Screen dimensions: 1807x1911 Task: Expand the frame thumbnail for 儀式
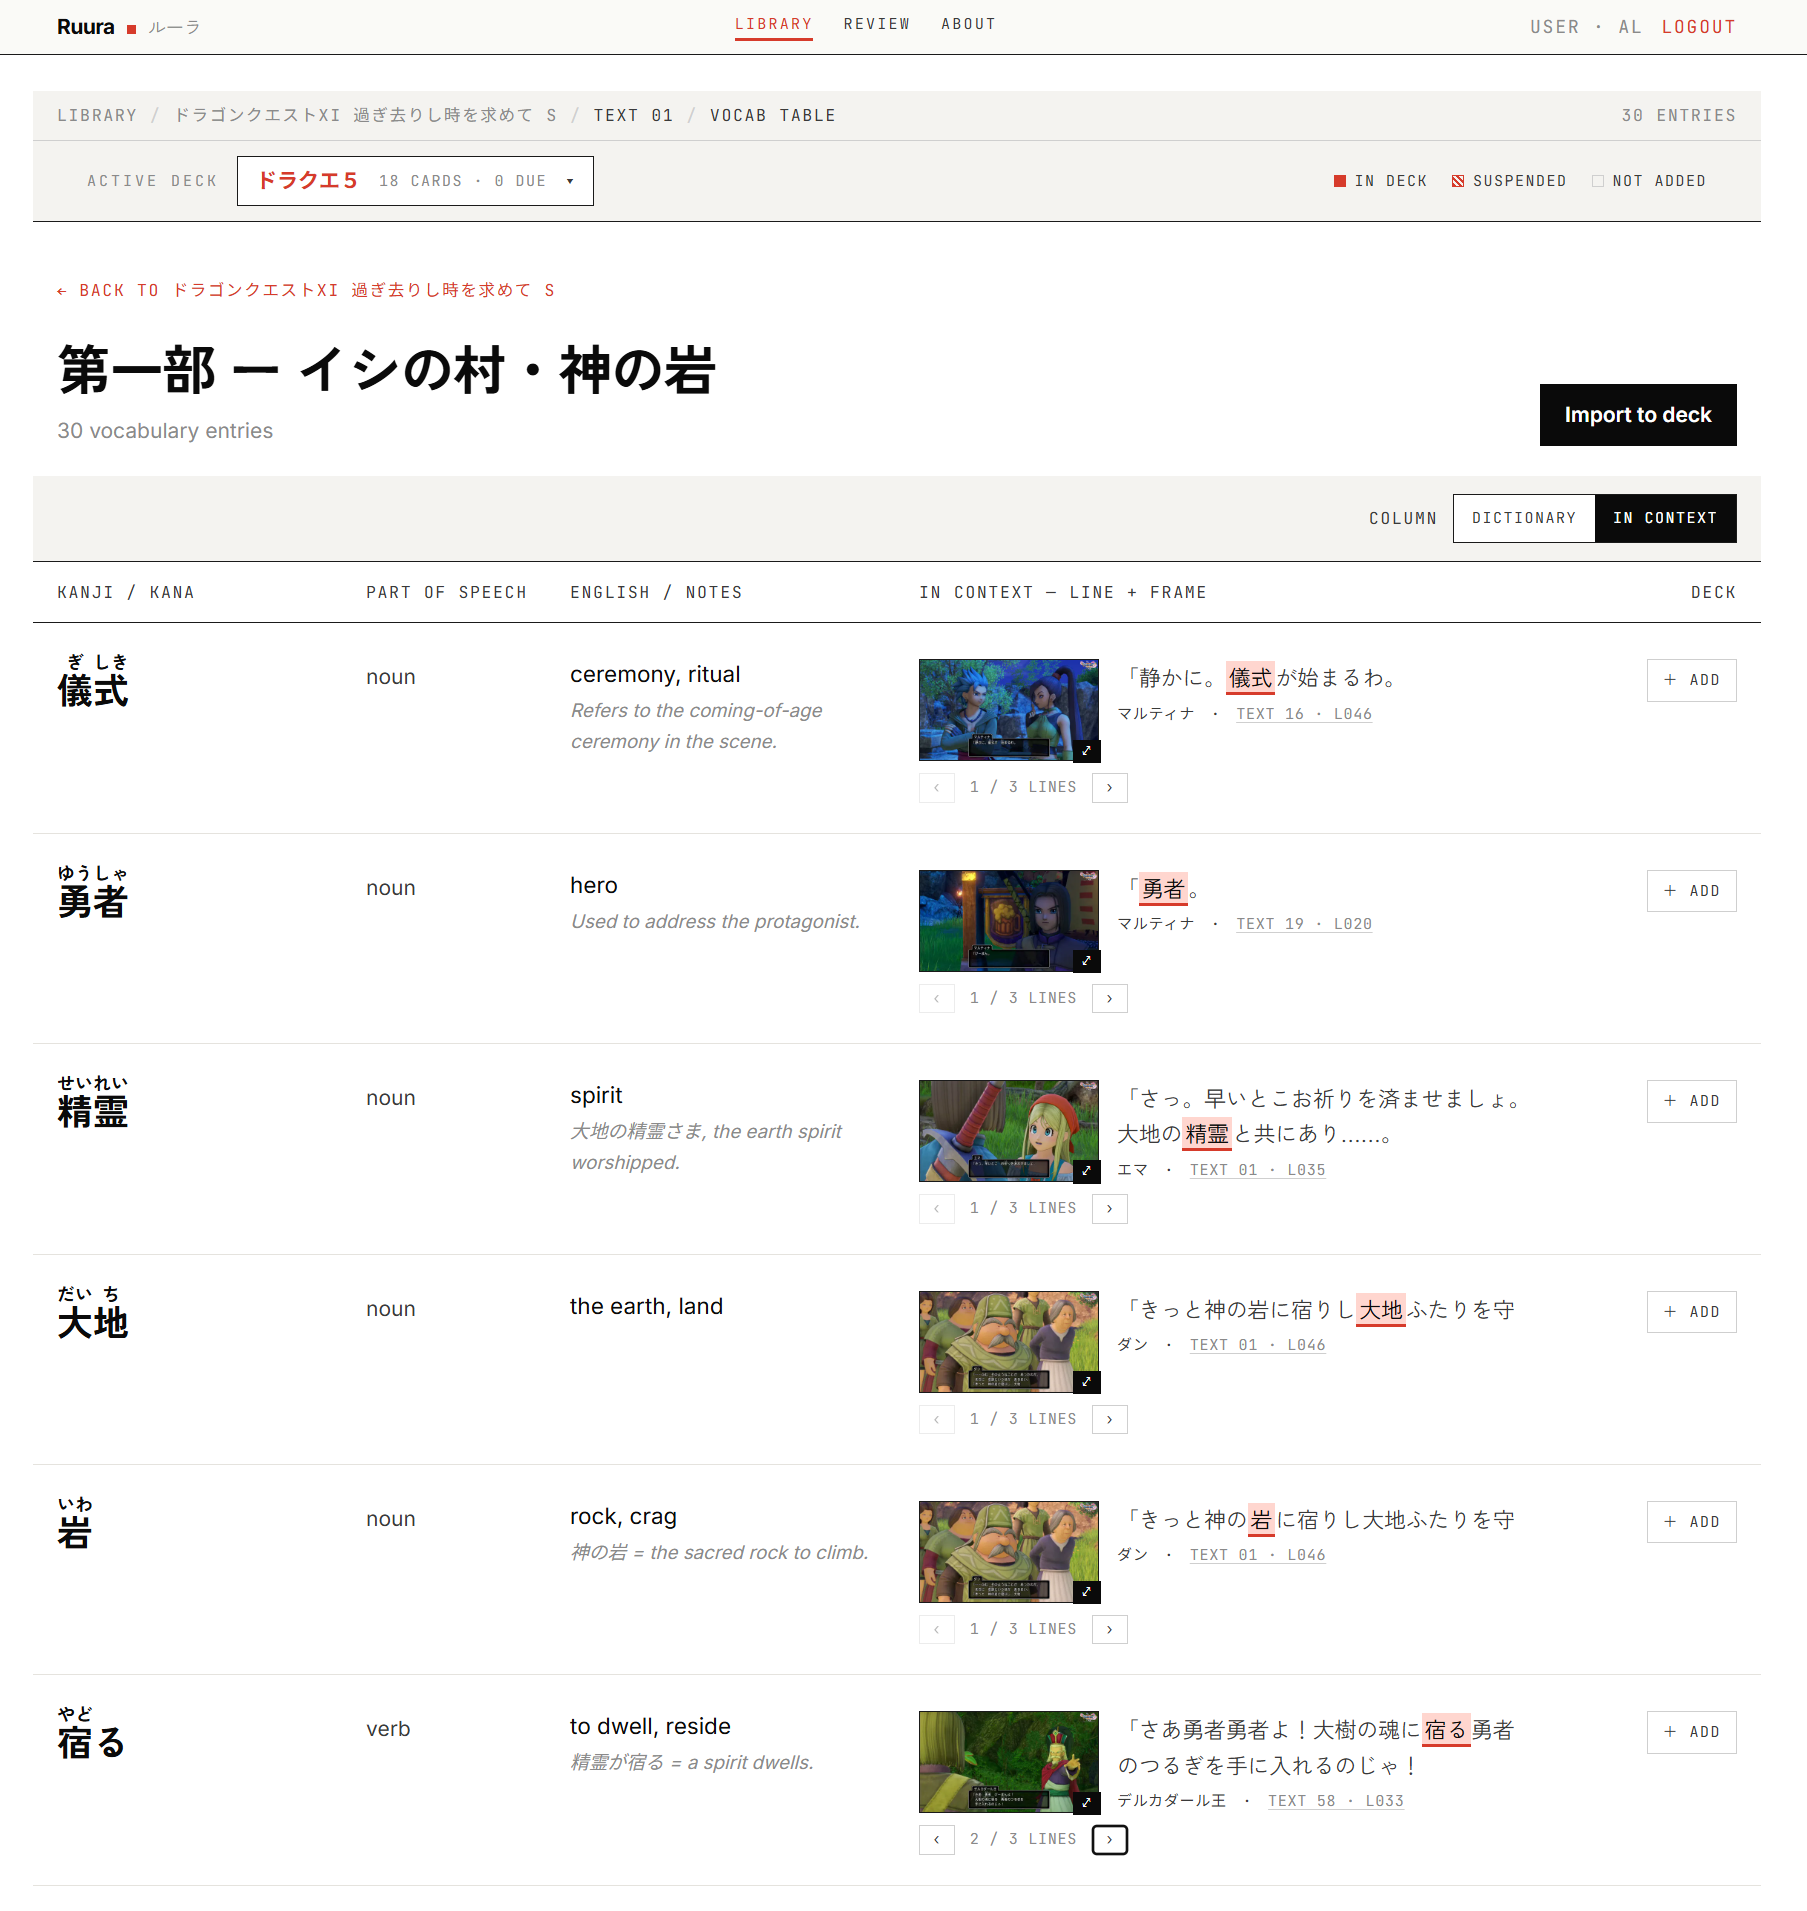point(1086,750)
